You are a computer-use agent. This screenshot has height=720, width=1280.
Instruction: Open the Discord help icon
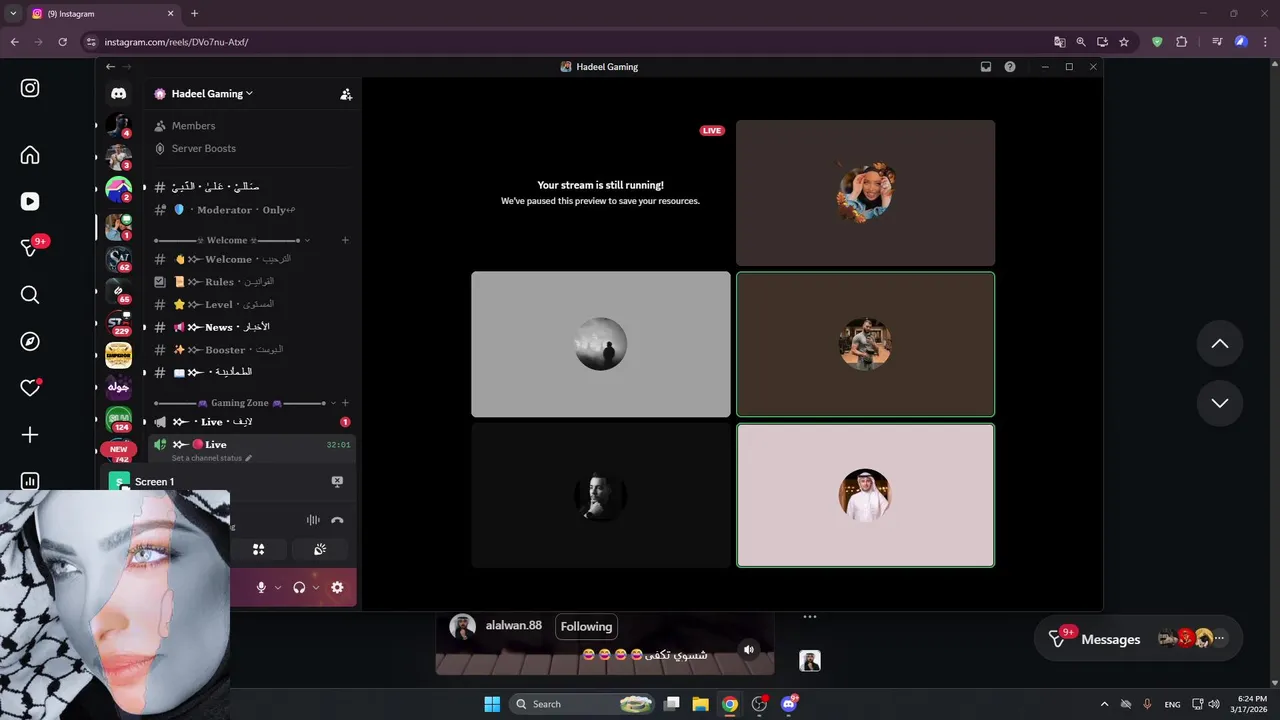click(x=1010, y=67)
